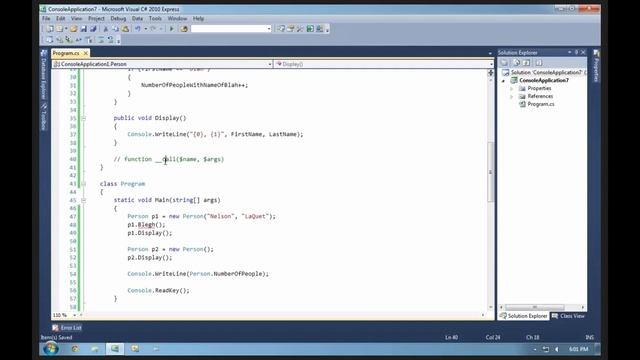
Task: Collapse the ConsoleApplication7 project node
Action: [x=503, y=81]
